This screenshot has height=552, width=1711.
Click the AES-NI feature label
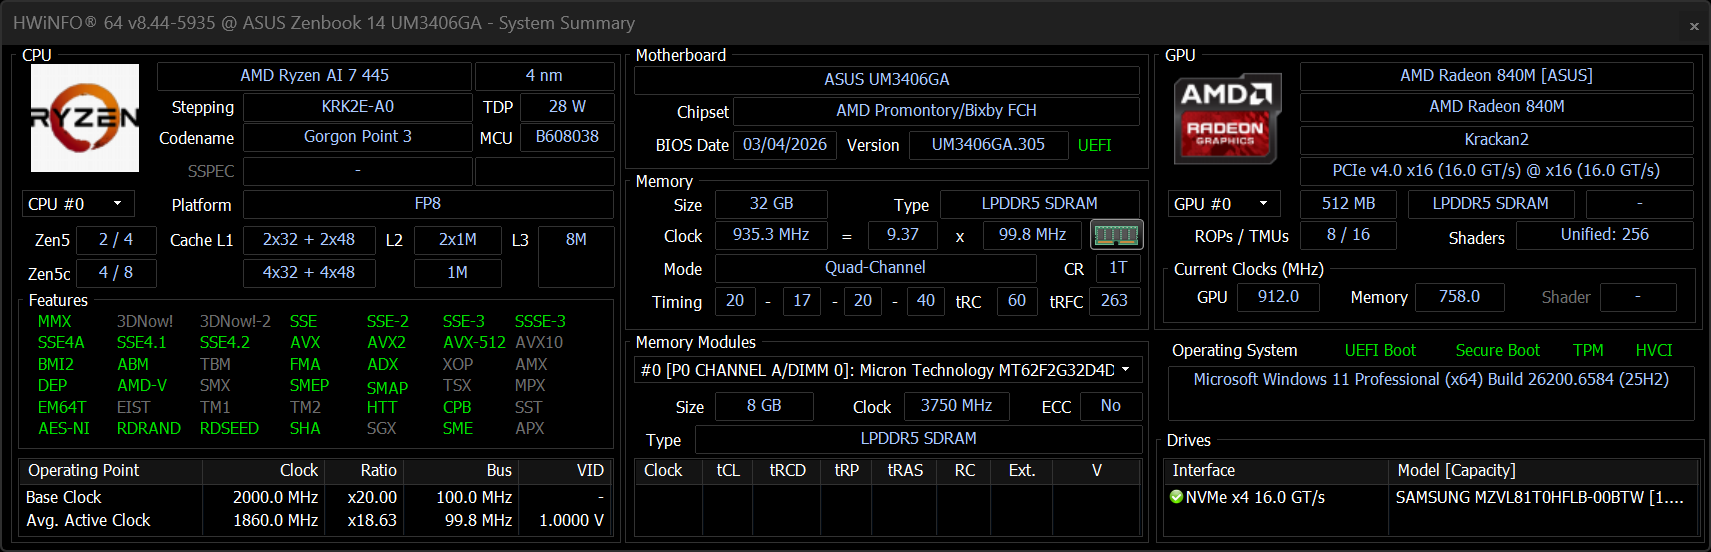(64, 428)
